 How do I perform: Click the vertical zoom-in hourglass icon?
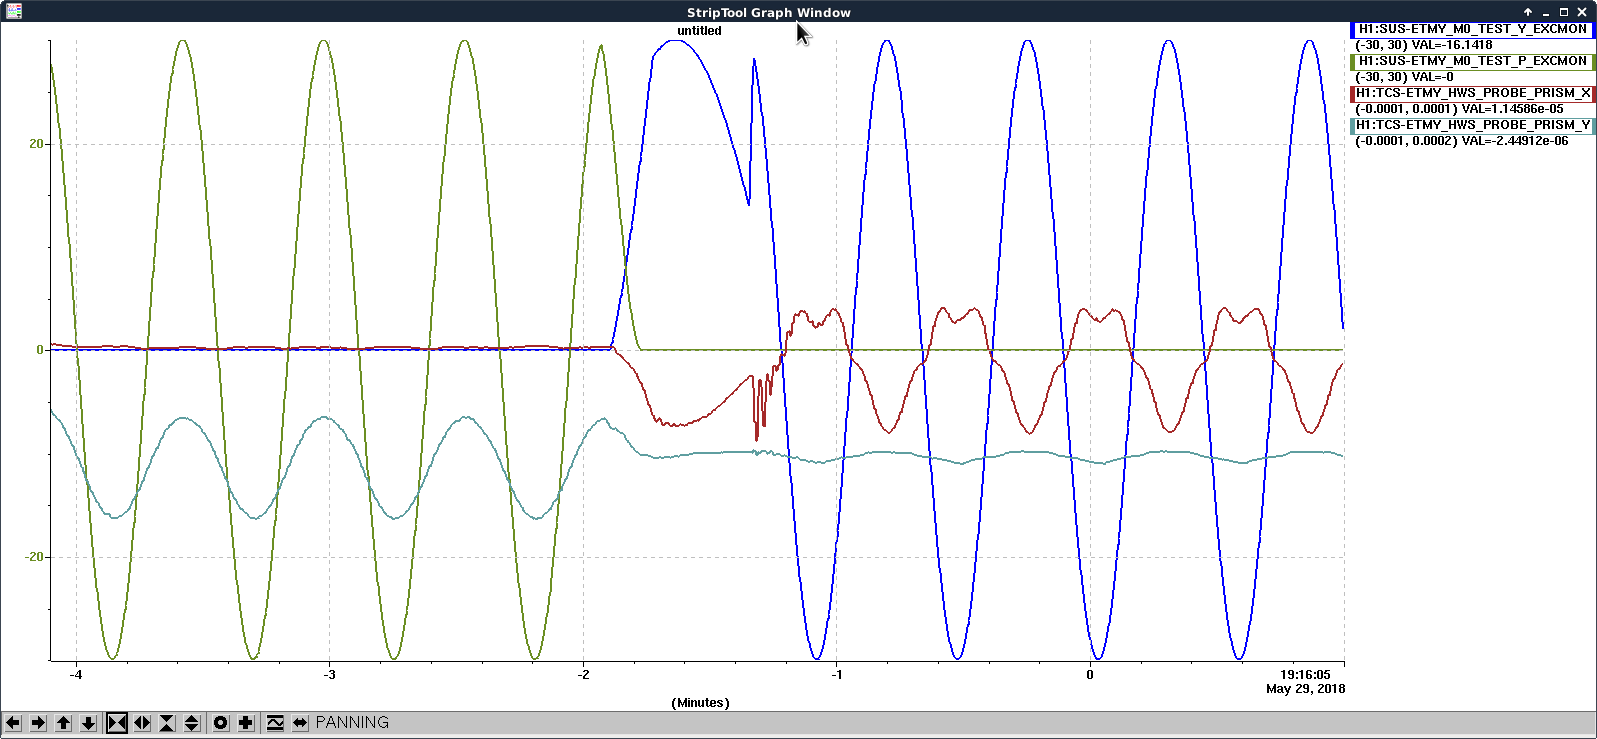[167, 723]
